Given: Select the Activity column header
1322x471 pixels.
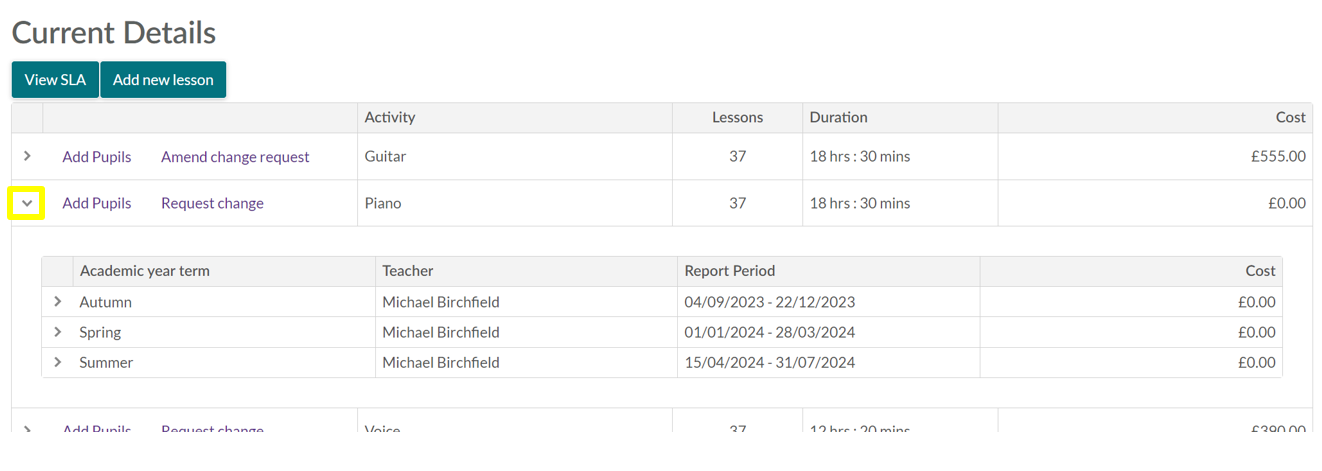Looking at the screenshot, I should 390,117.
